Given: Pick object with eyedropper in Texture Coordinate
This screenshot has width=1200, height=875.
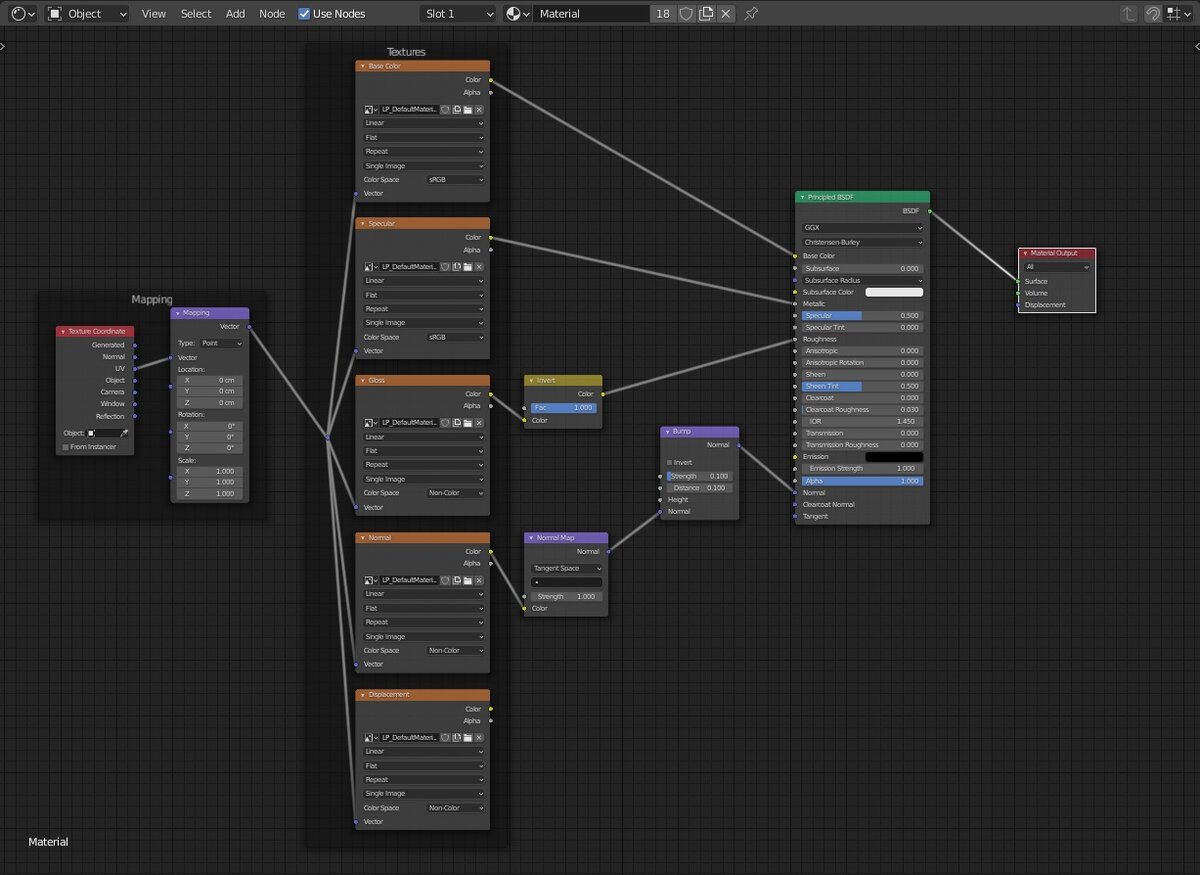Looking at the screenshot, I should point(125,433).
